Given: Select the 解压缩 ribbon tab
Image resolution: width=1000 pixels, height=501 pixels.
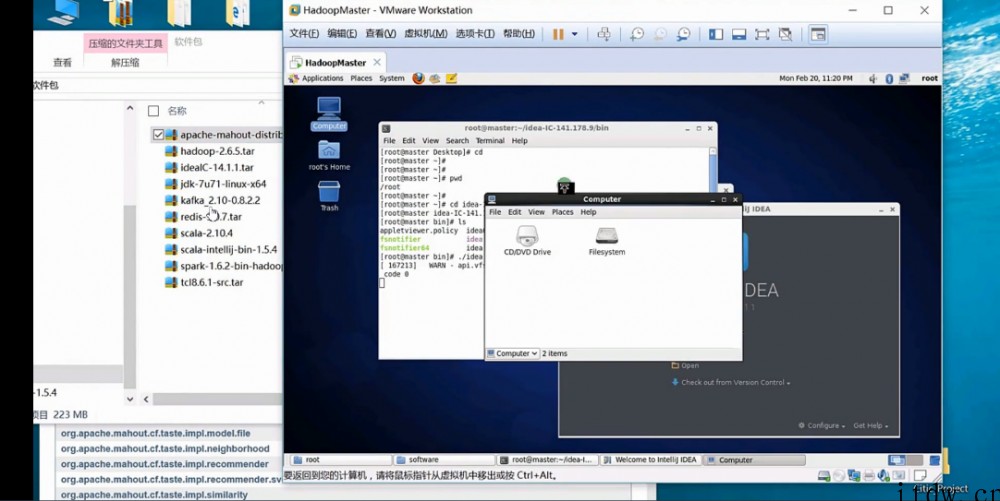Looking at the screenshot, I should (x=125, y=62).
